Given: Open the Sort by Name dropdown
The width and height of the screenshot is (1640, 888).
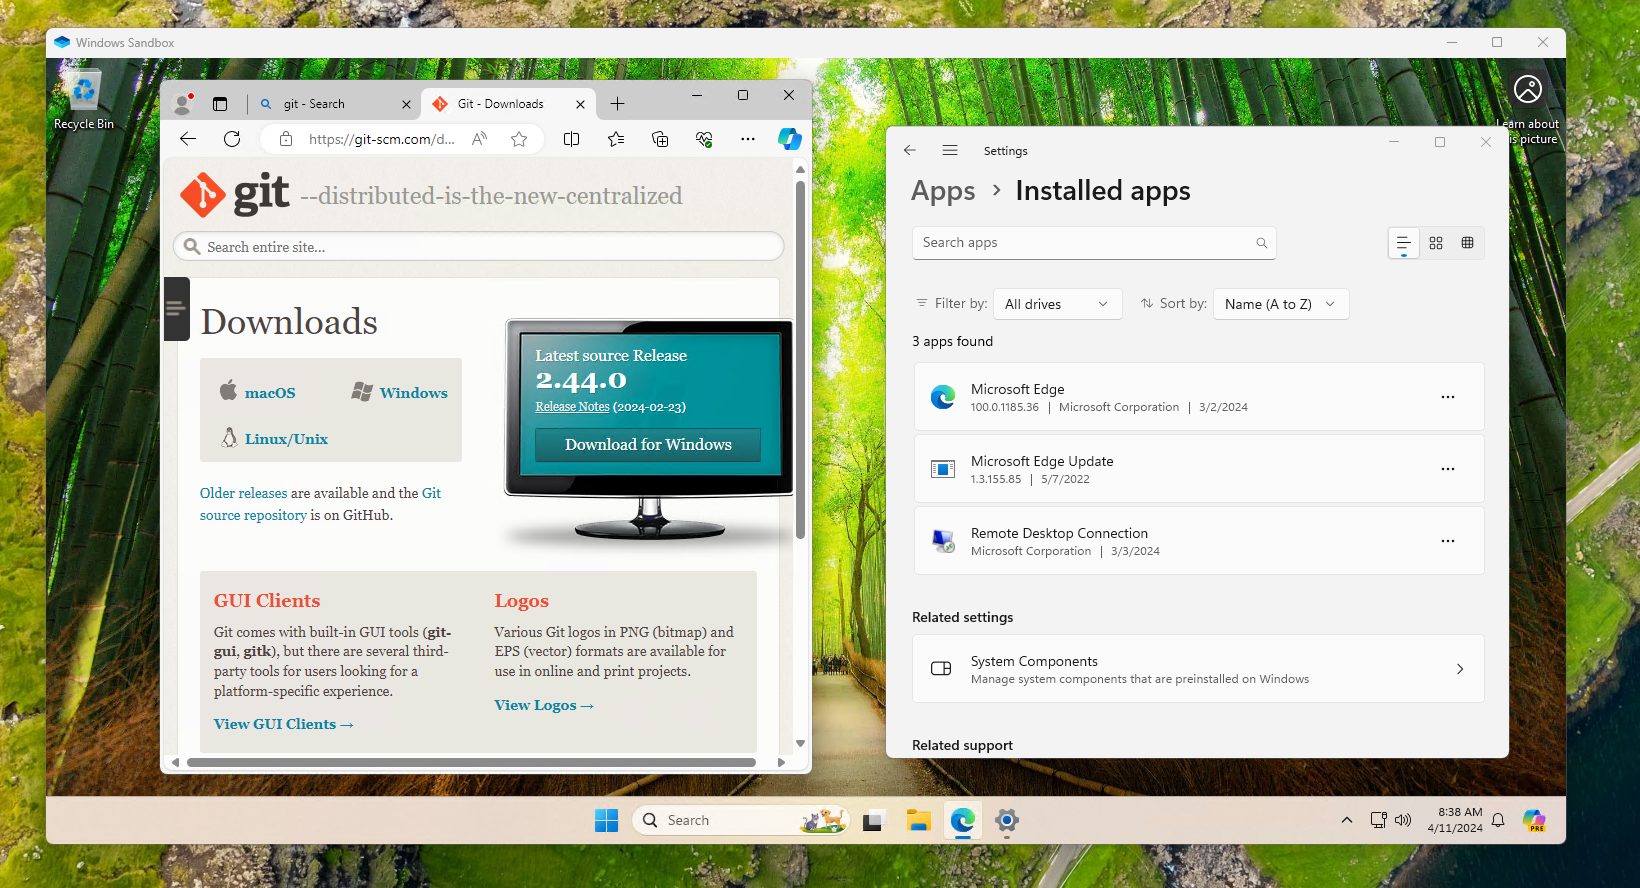Looking at the screenshot, I should coord(1281,304).
